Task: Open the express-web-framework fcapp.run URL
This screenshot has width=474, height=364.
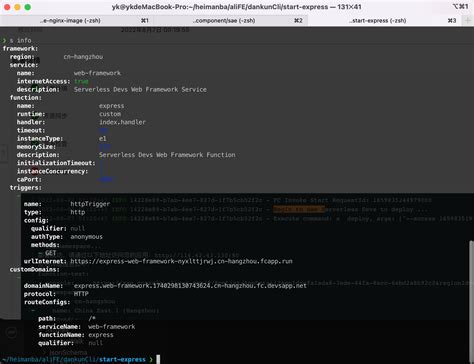Action: 181,261
